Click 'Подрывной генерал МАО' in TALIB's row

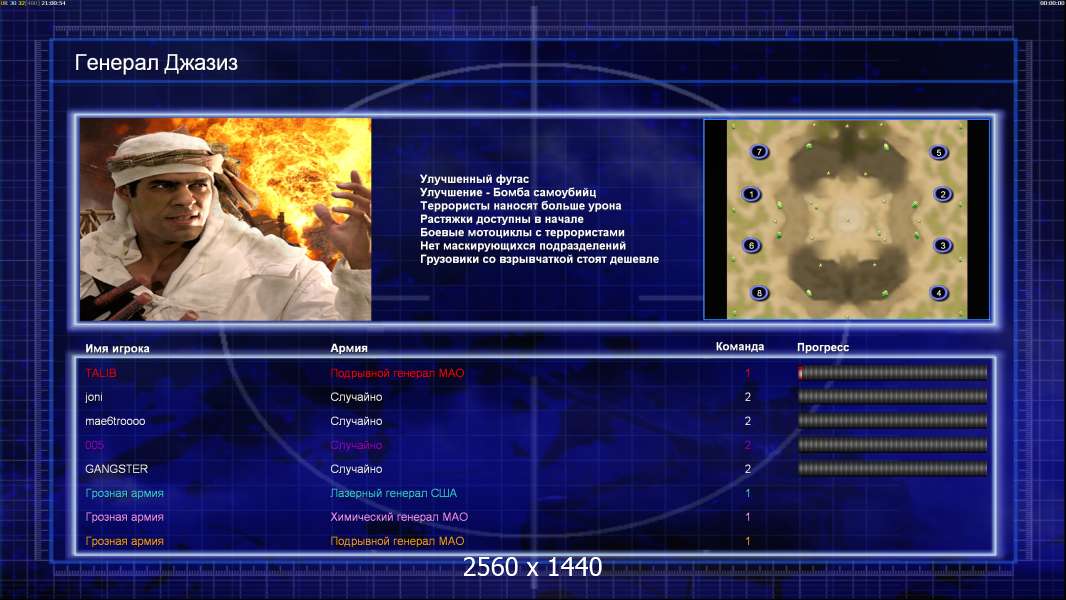tap(397, 373)
